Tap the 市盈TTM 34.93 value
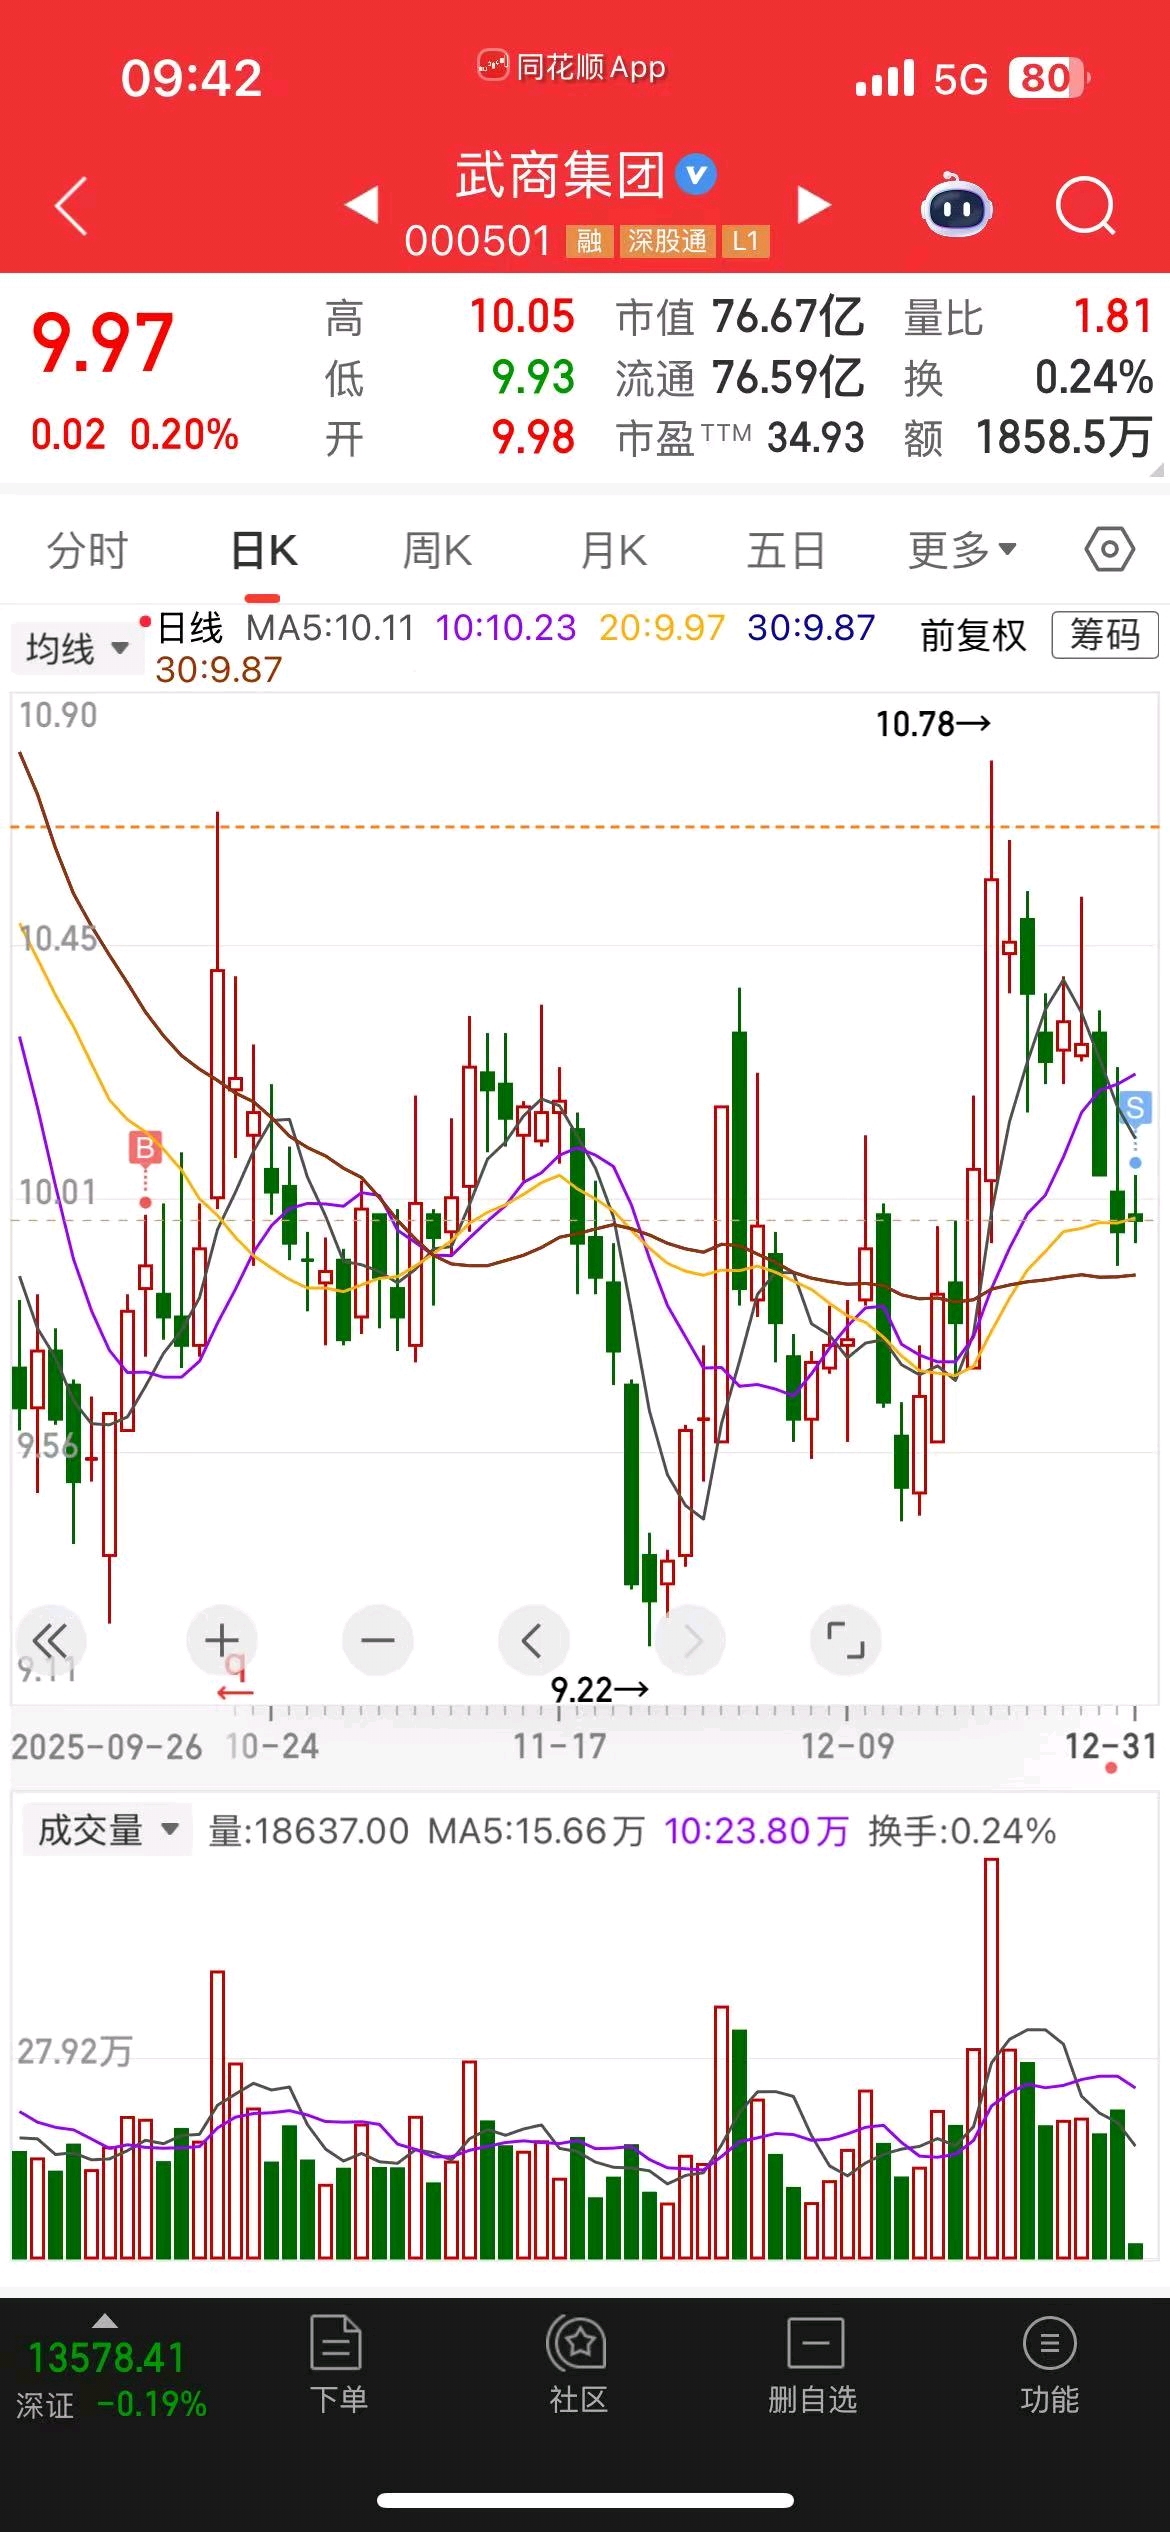 tap(740, 438)
